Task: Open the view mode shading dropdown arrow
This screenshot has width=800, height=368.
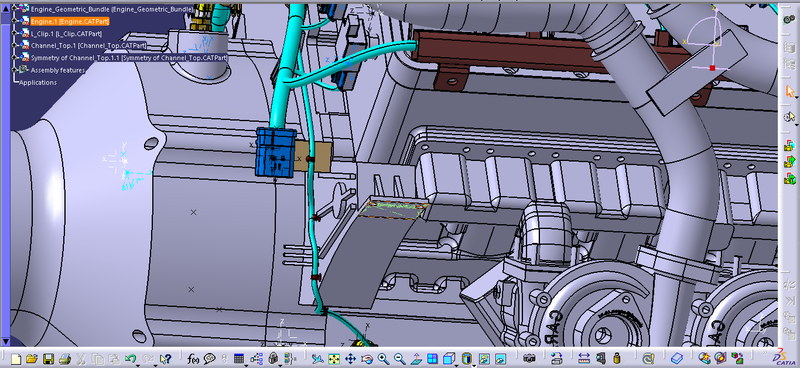Action: tap(474, 363)
